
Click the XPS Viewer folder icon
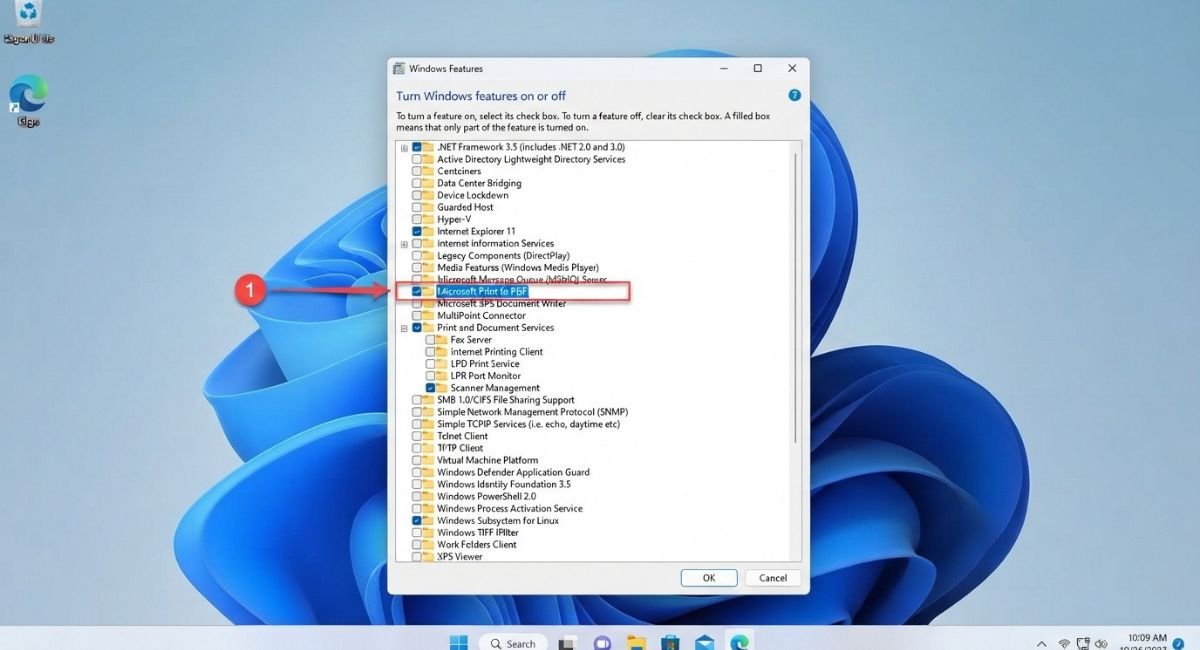point(428,556)
